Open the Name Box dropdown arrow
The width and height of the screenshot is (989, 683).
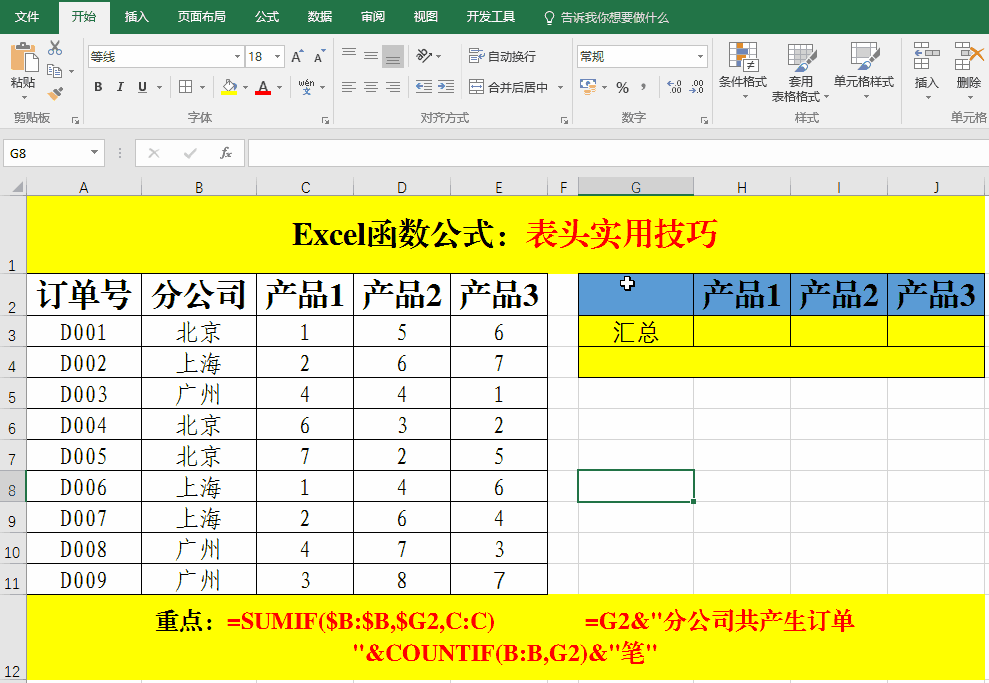tap(95, 153)
